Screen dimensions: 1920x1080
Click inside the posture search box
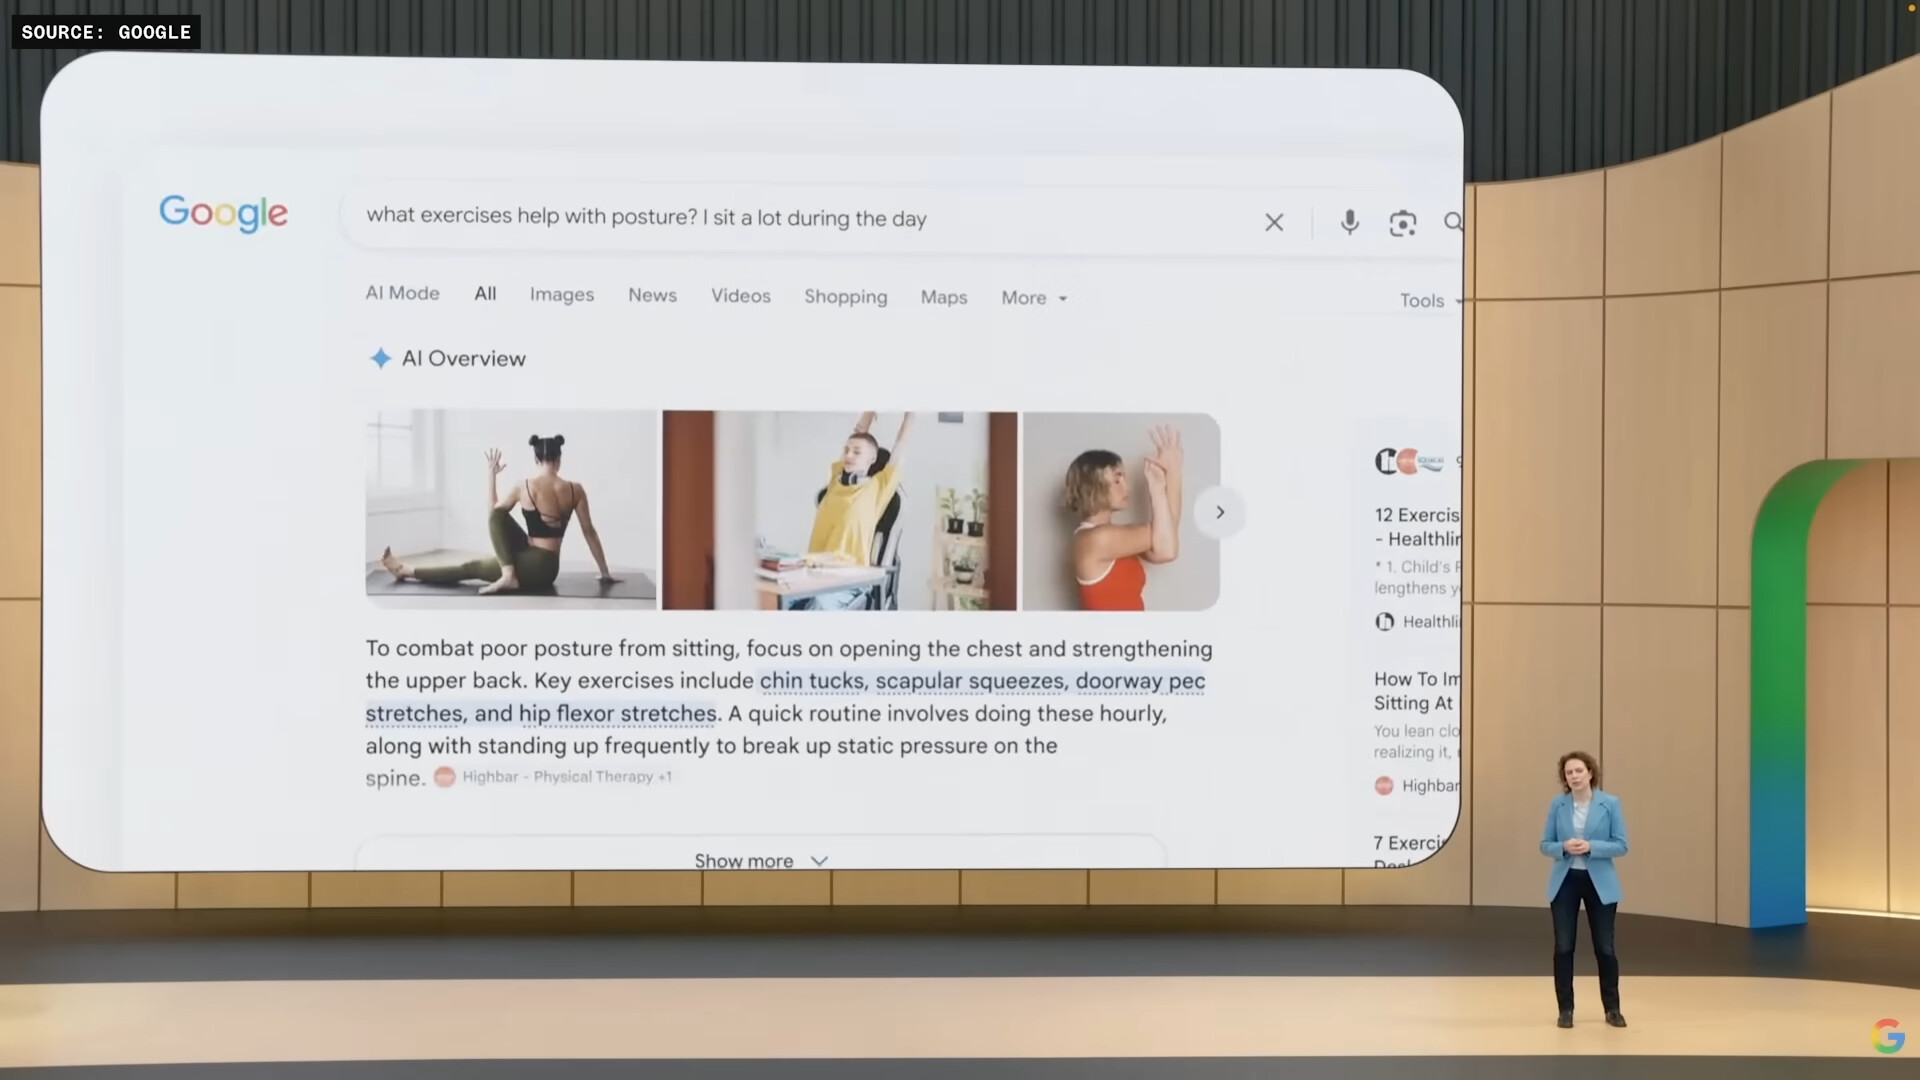[x=800, y=218]
